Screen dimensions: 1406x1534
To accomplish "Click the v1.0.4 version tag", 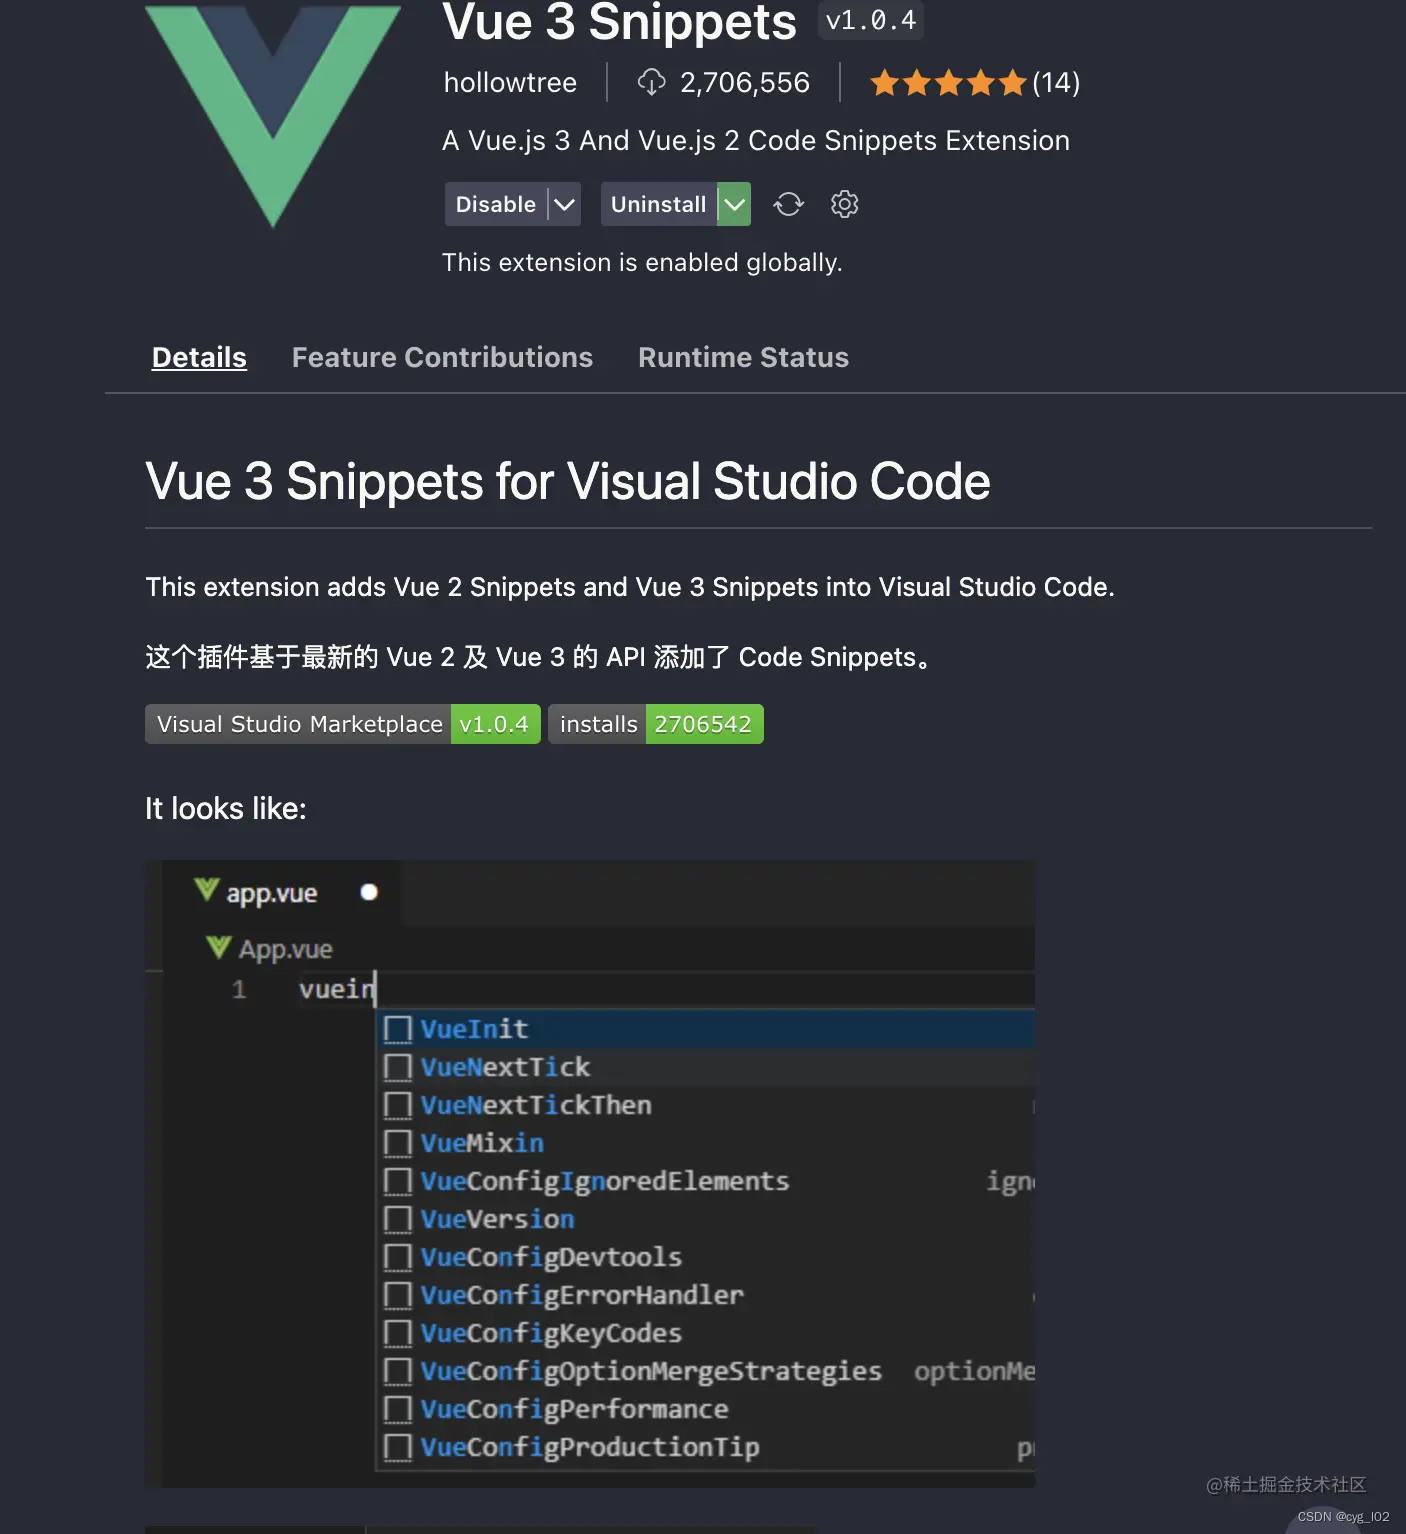I will 871,20.
